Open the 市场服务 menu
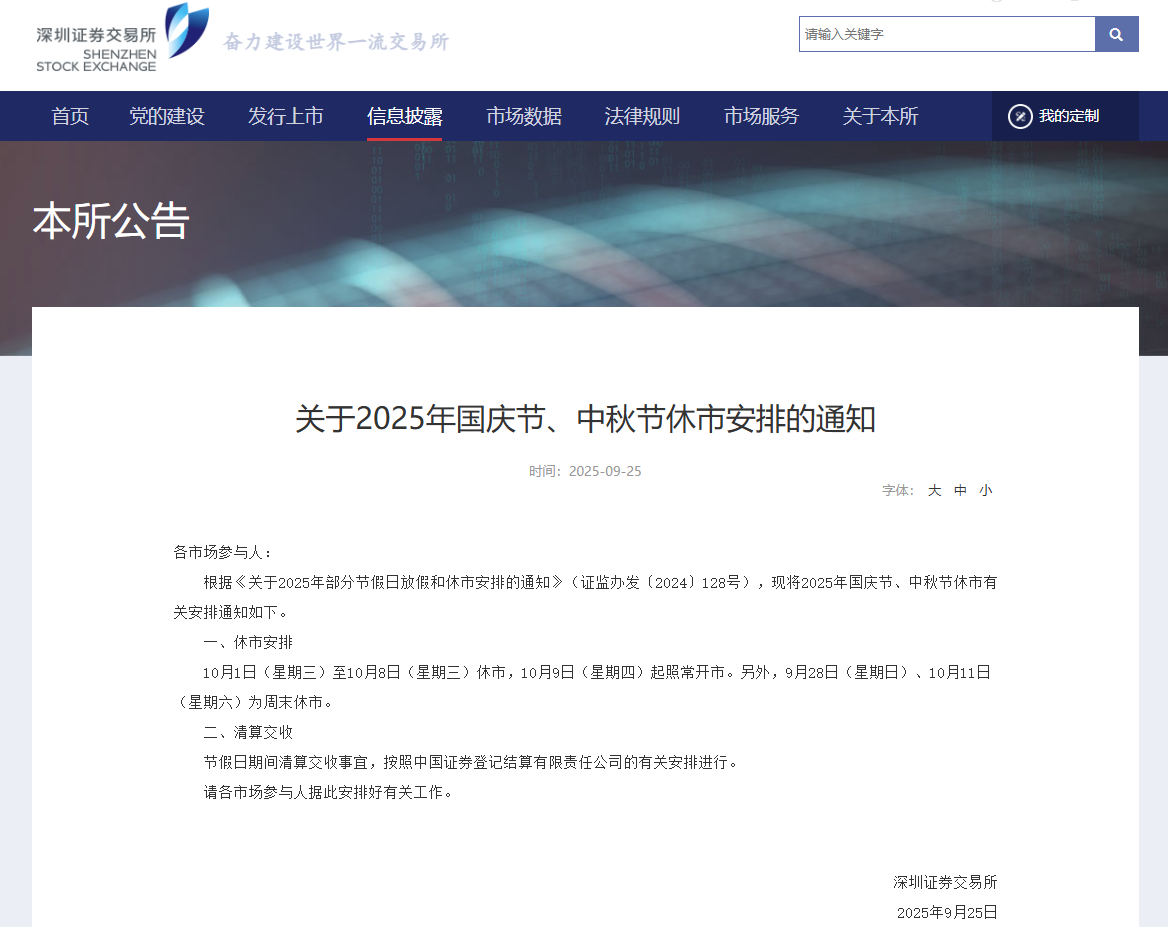This screenshot has height=927, width=1168. (761, 116)
